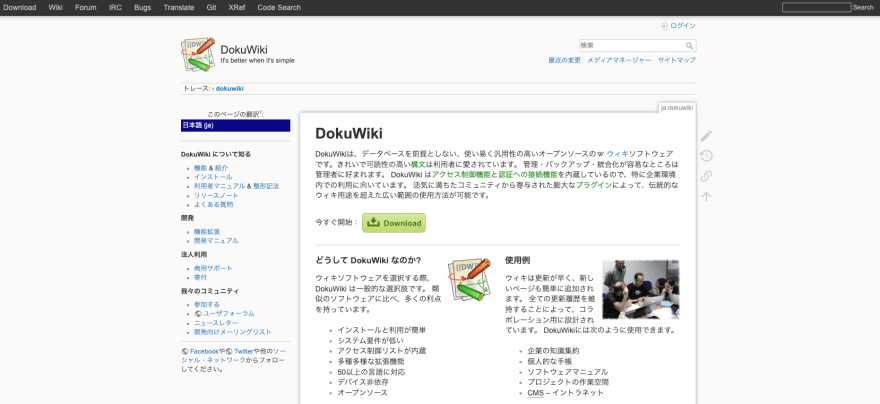Image resolution: width=880 pixels, height=404 pixels.
Task: Click the ja:dokuwiki page ID tab
Action: [x=677, y=108]
